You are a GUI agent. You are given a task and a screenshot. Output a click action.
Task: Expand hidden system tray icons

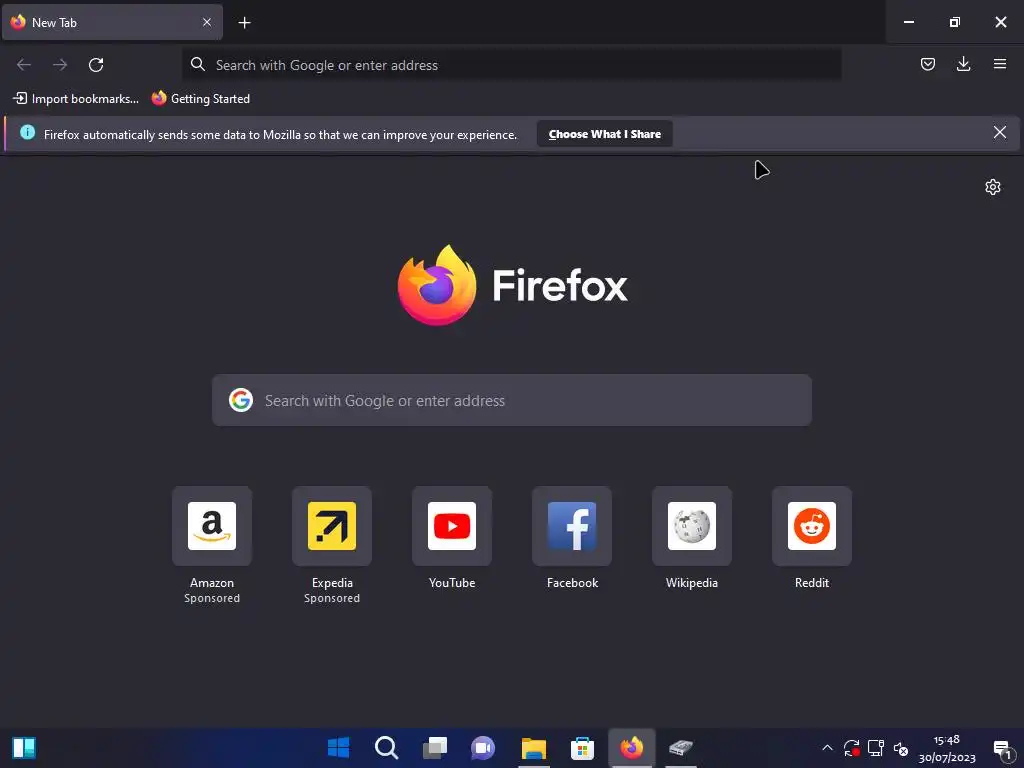coord(827,748)
